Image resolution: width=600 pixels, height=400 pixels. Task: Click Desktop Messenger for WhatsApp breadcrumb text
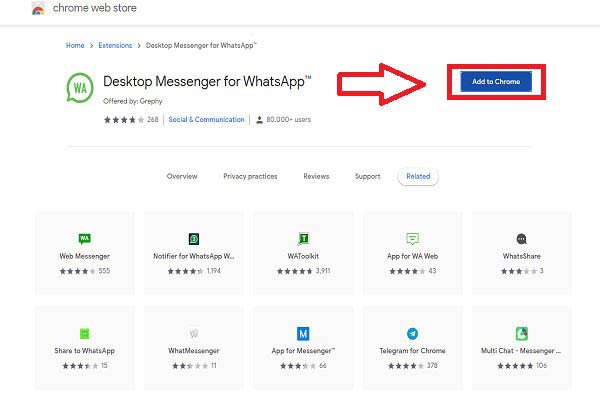tap(201, 46)
